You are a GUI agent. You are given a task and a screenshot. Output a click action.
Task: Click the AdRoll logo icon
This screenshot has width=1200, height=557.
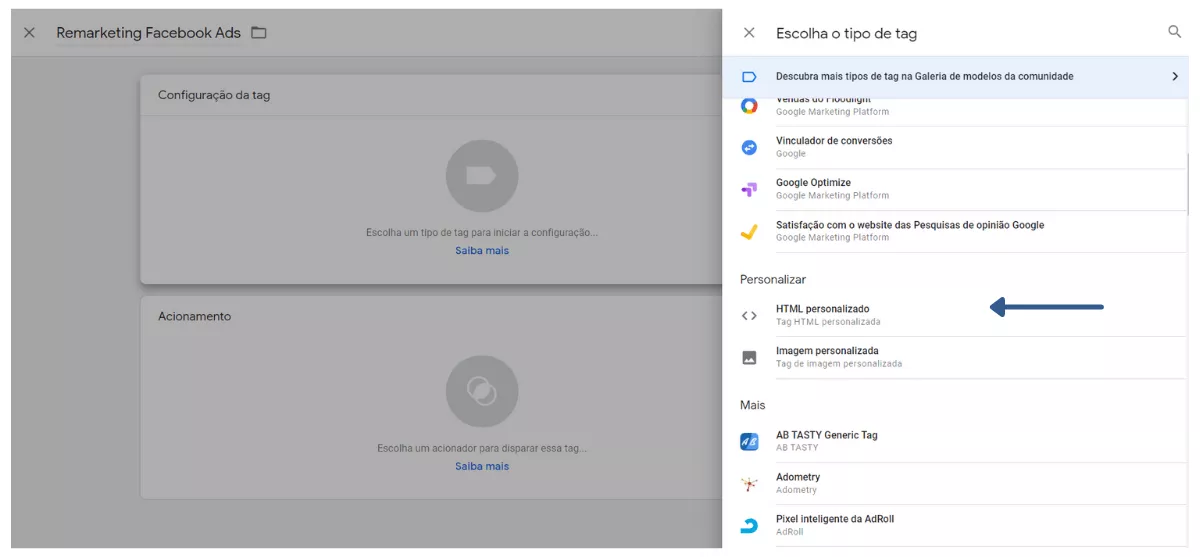(749, 525)
